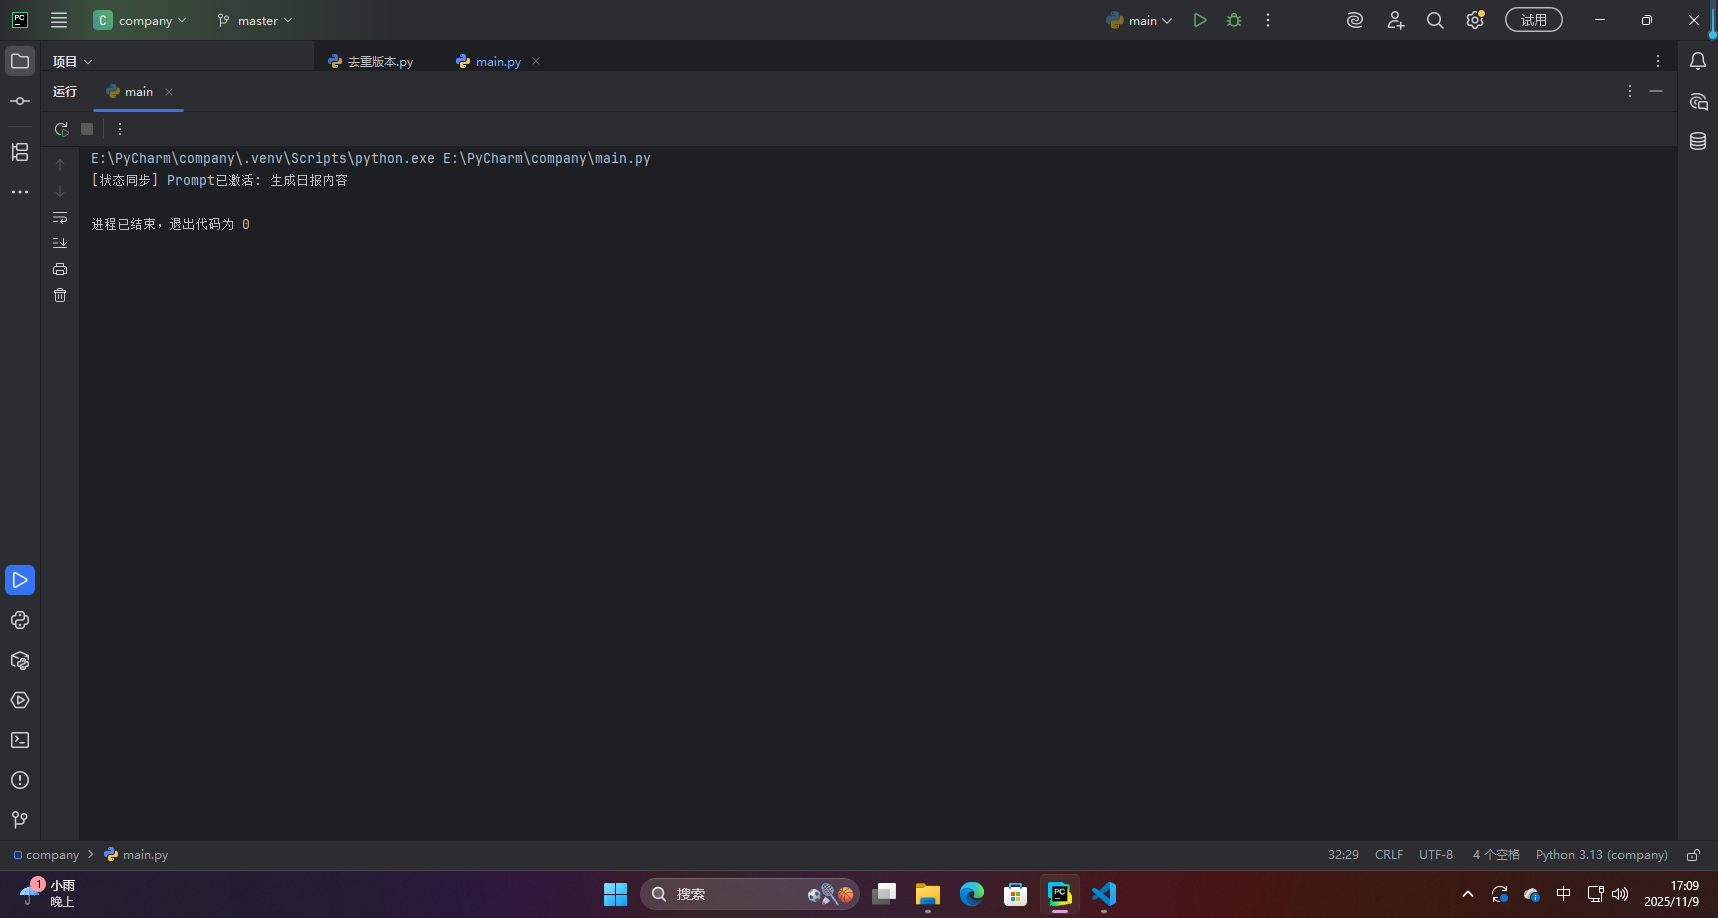Open the Services tool window
Image resolution: width=1718 pixels, height=918 pixels.
coord(20,700)
